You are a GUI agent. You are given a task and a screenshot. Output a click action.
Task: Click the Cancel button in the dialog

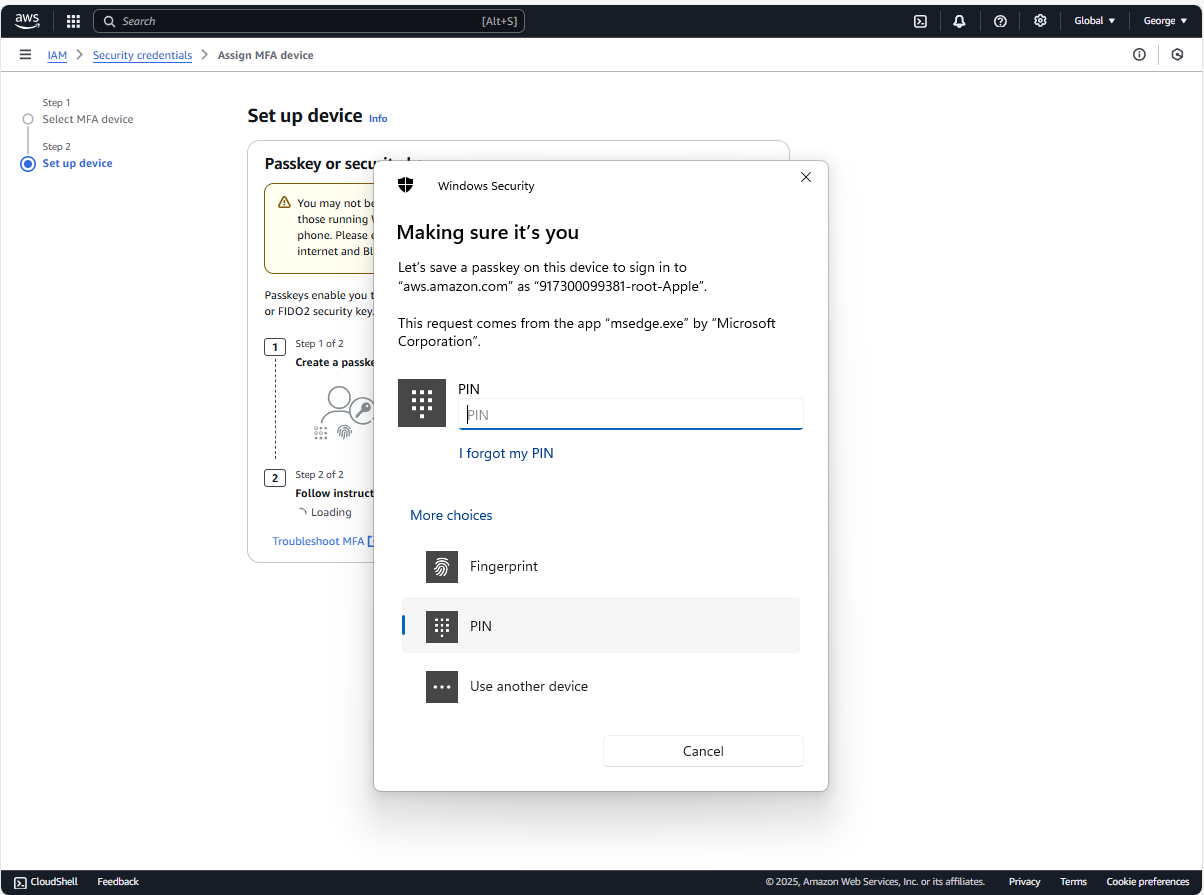pyautogui.click(x=703, y=751)
